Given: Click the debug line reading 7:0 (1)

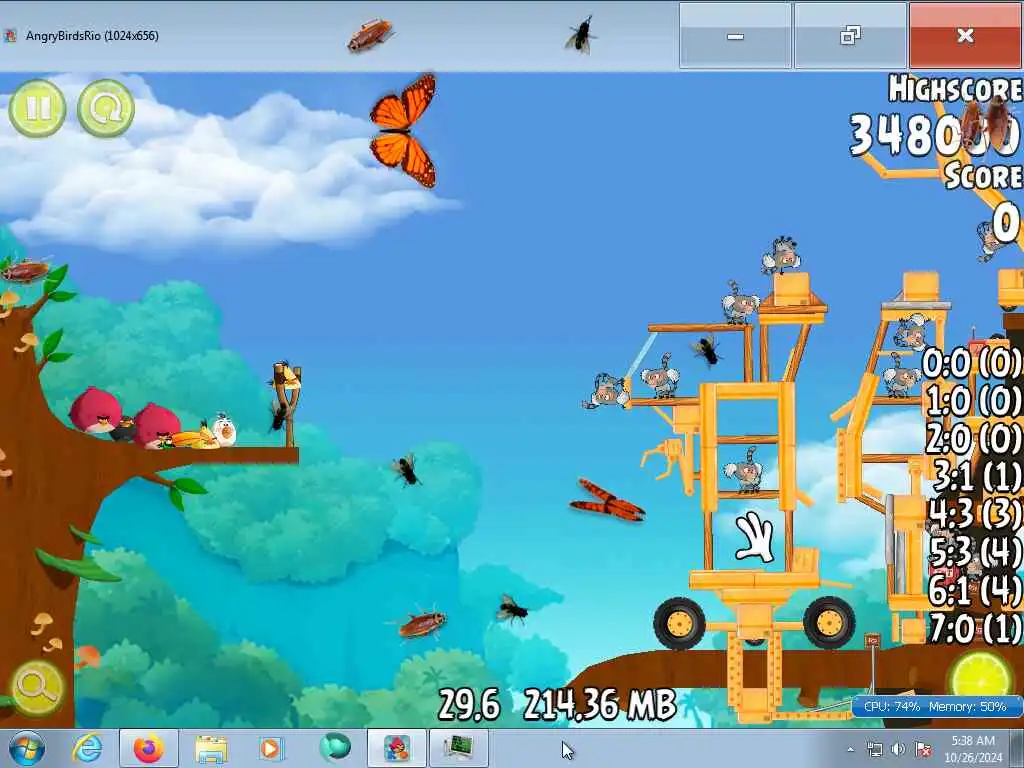Looking at the screenshot, I should click(975, 629).
